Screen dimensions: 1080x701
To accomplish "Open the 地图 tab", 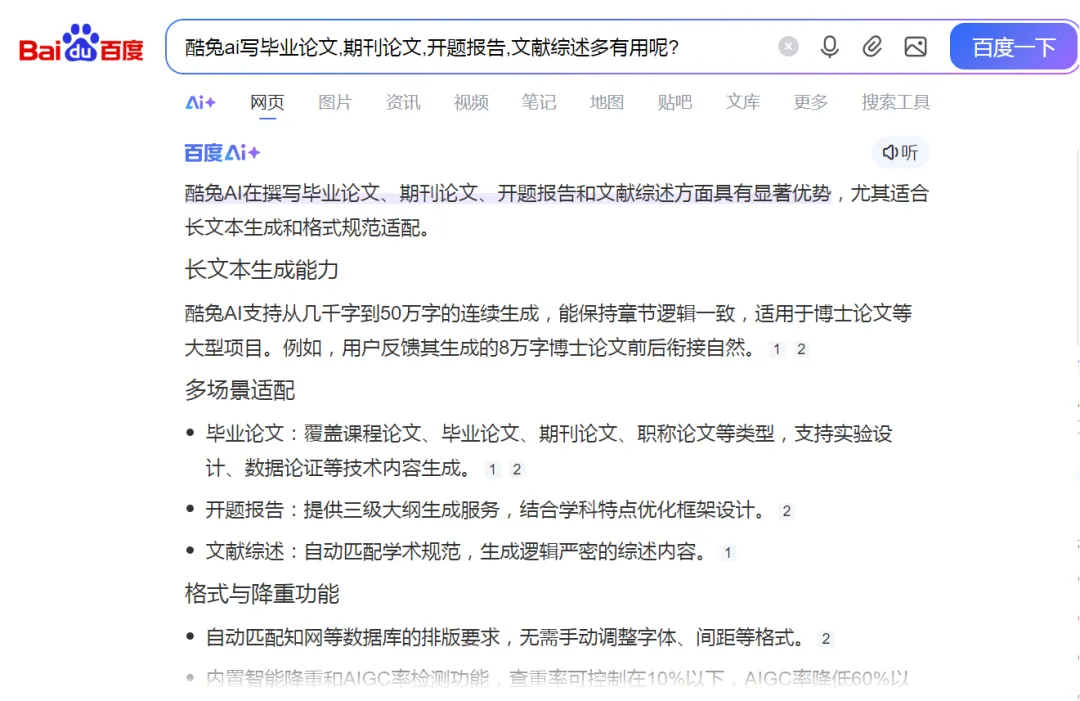I will pos(607,103).
